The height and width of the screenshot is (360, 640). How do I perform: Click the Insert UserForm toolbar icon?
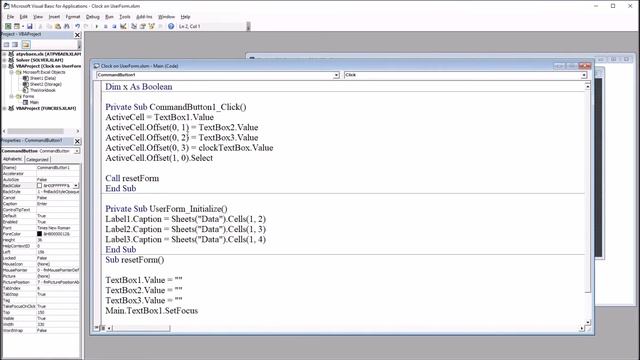click(17, 26)
